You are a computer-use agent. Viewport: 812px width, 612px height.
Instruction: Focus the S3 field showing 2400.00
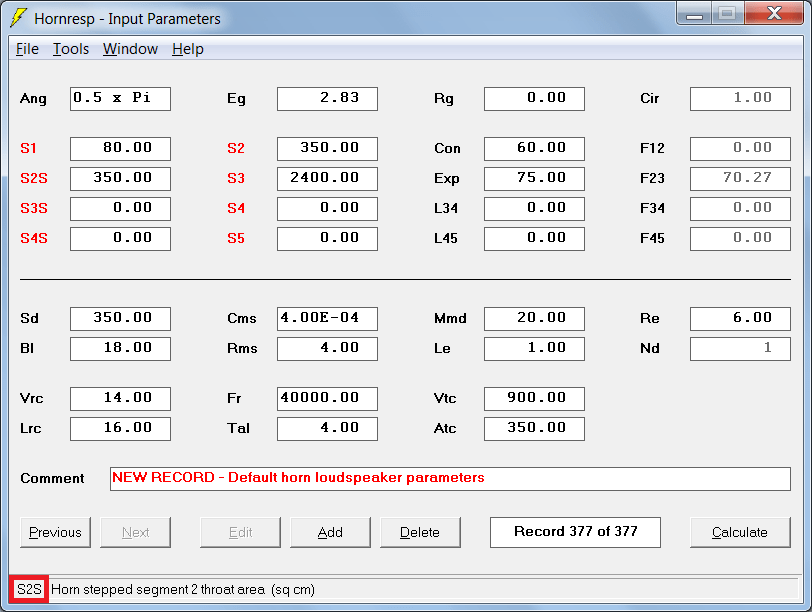[x=327, y=179]
